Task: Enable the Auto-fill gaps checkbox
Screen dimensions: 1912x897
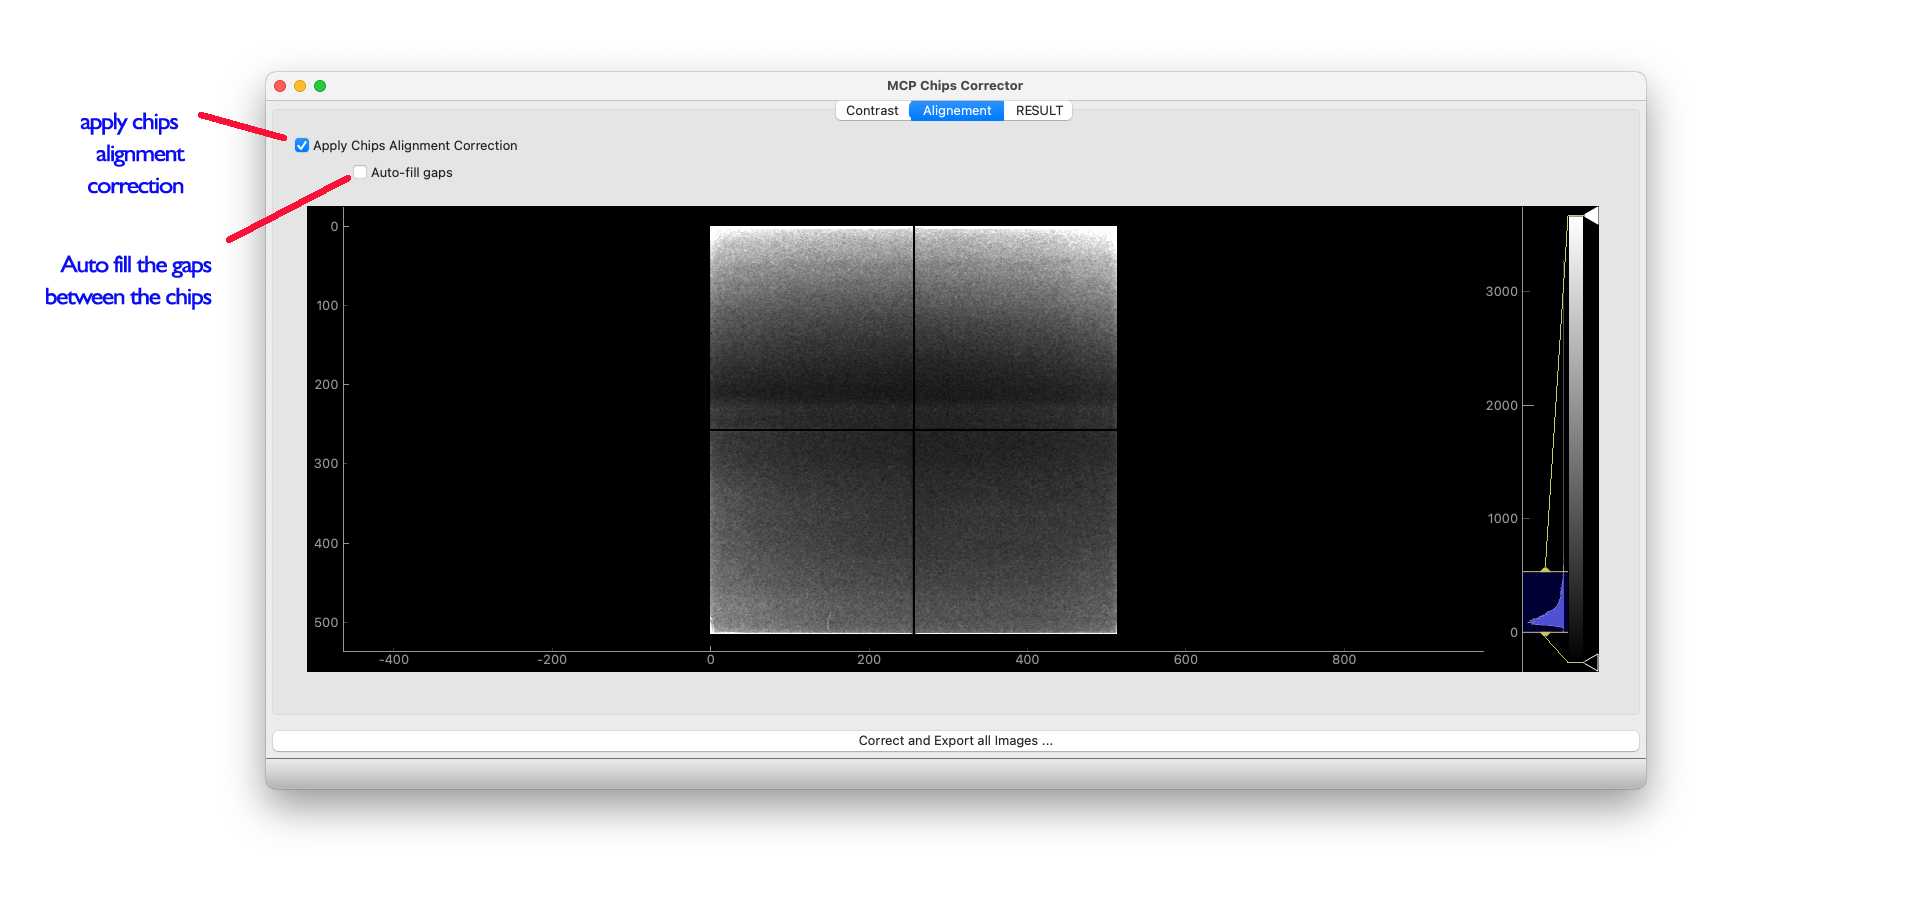Action: (360, 173)
